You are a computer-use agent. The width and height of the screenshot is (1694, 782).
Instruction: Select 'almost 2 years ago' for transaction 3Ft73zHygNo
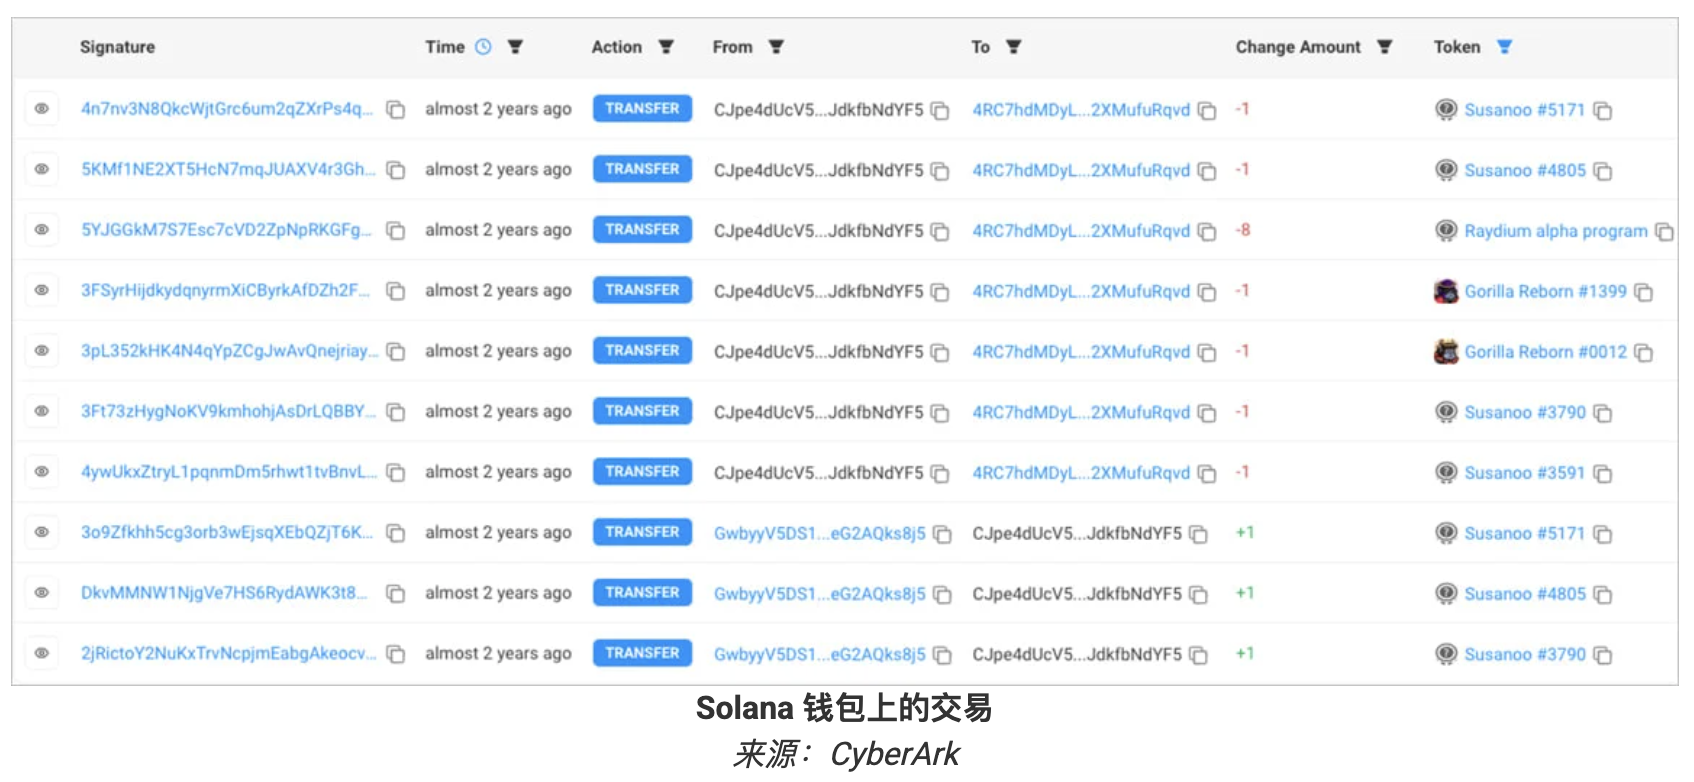coord(498,412)
